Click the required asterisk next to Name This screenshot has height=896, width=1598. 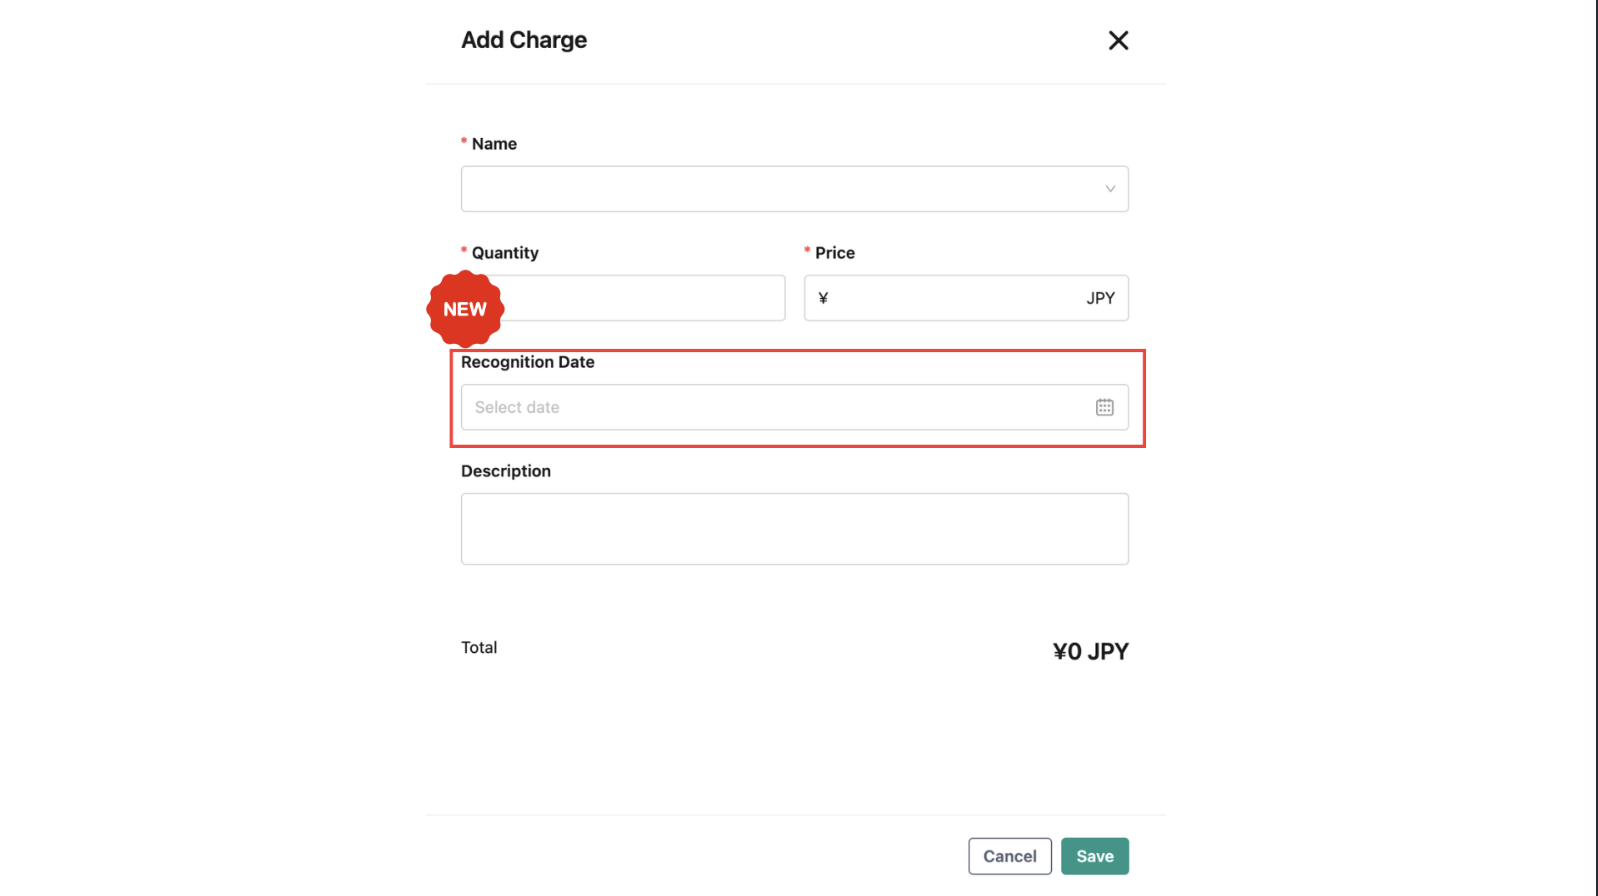[x=463, y=141]
